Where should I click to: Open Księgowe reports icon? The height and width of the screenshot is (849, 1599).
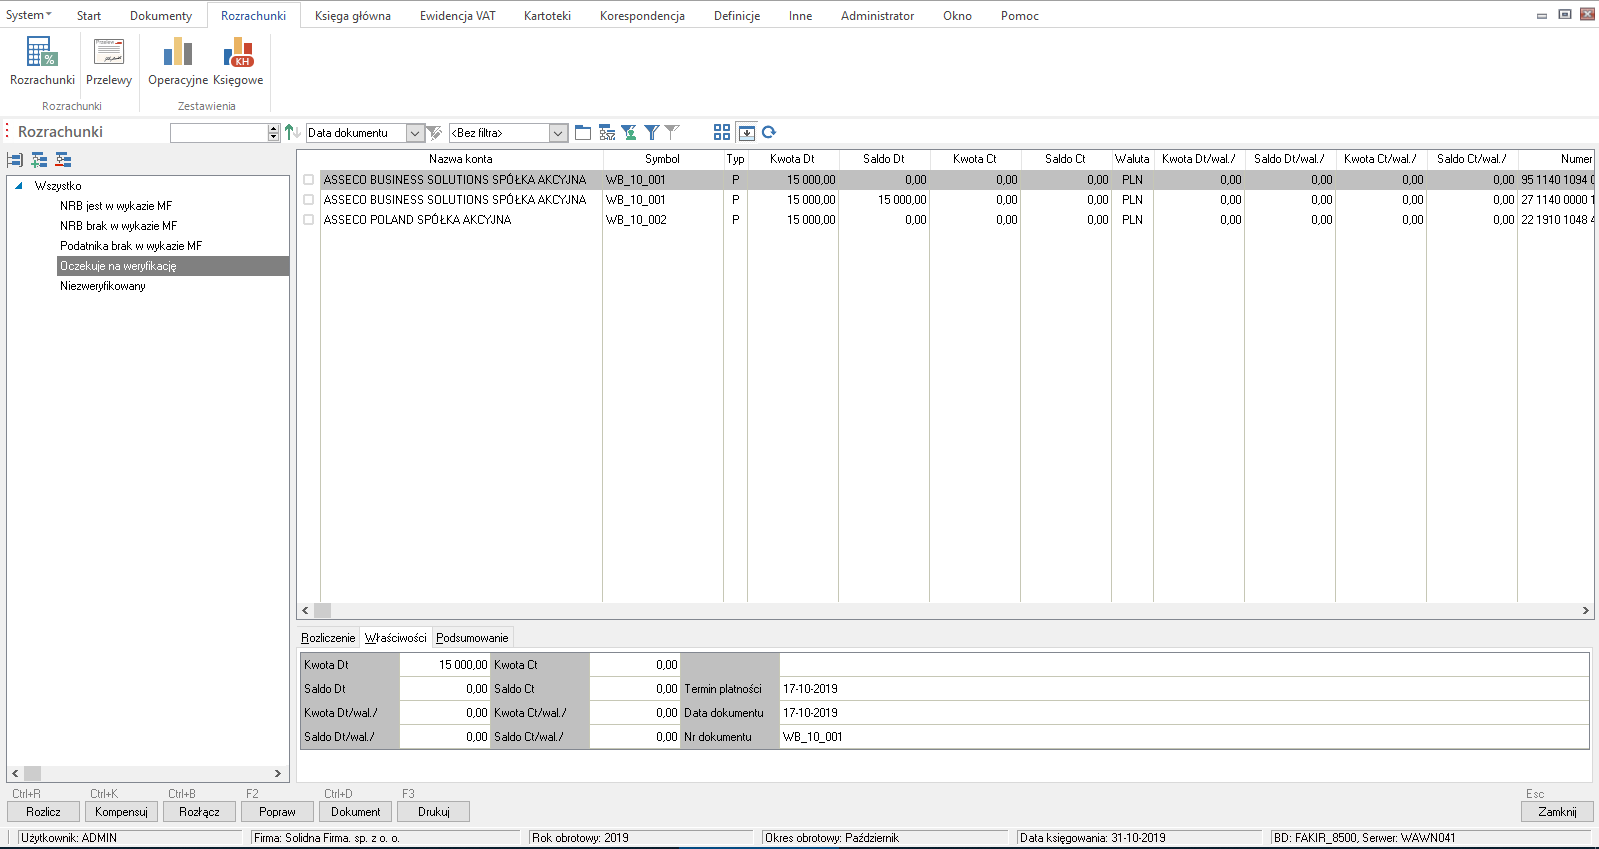tap(238, 61)
